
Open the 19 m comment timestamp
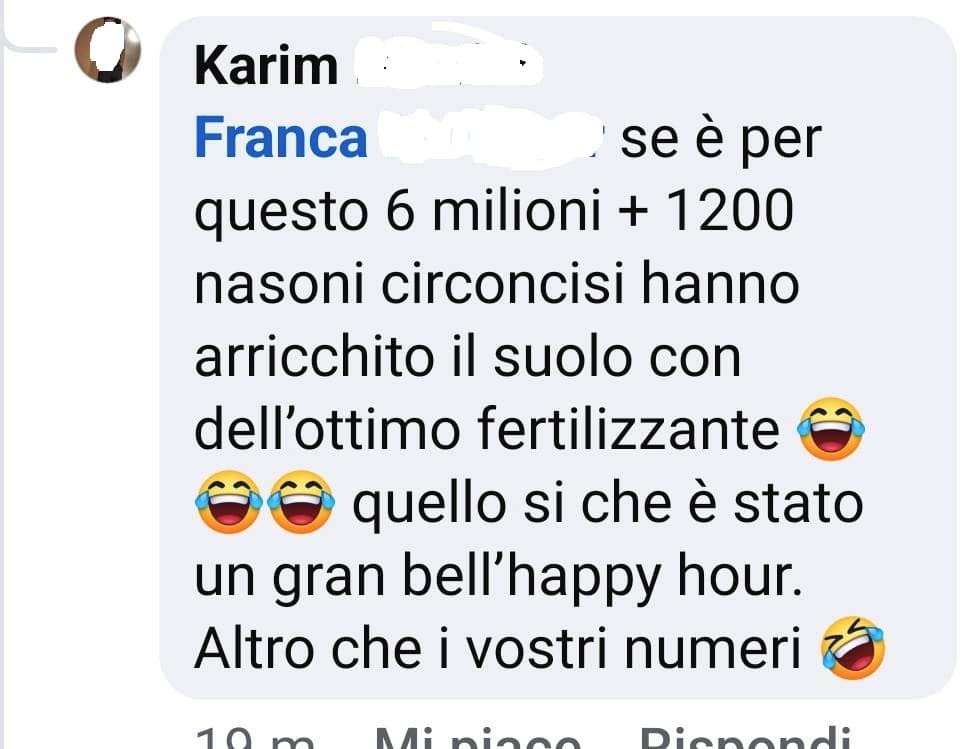click(256, 739)
